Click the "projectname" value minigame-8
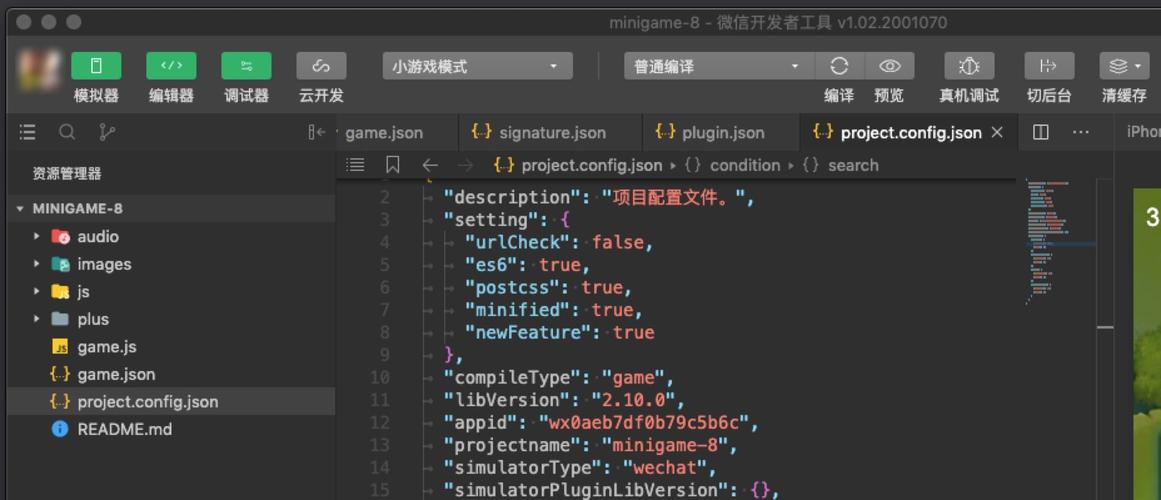Image resolution: width=1161 pixels, height=500 pixels. point(664,445)
